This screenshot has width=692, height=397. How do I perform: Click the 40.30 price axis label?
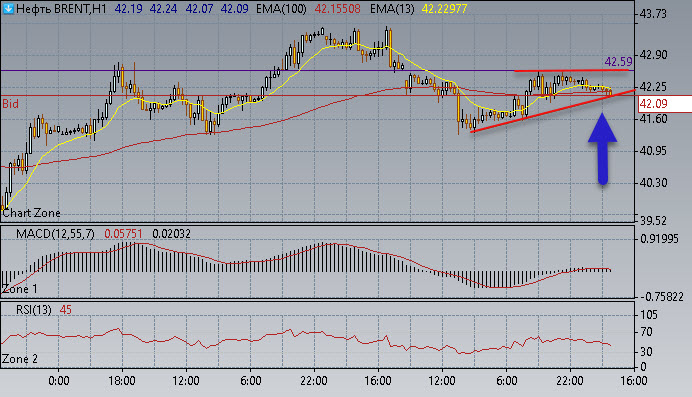[653, 183]
